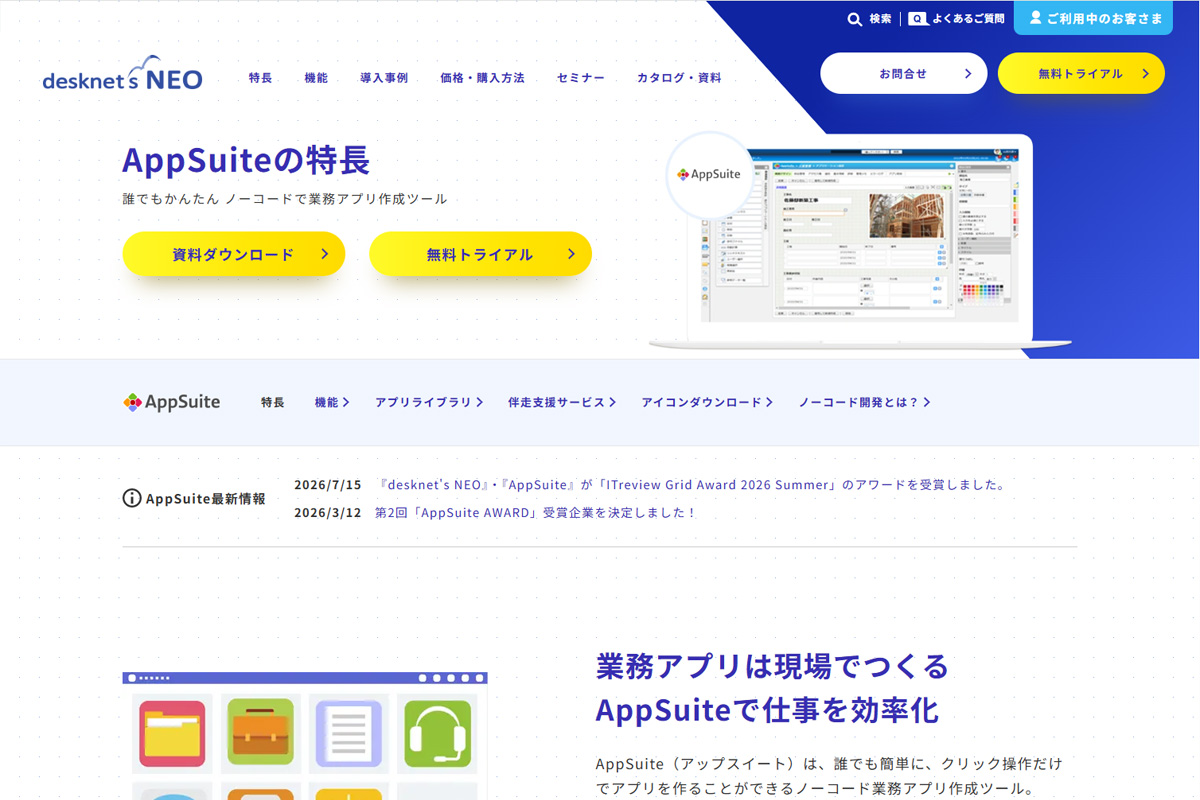Open 機能 in the top navigation
The height and width of the screenshot is (800, 1200).
pos(316,78)
